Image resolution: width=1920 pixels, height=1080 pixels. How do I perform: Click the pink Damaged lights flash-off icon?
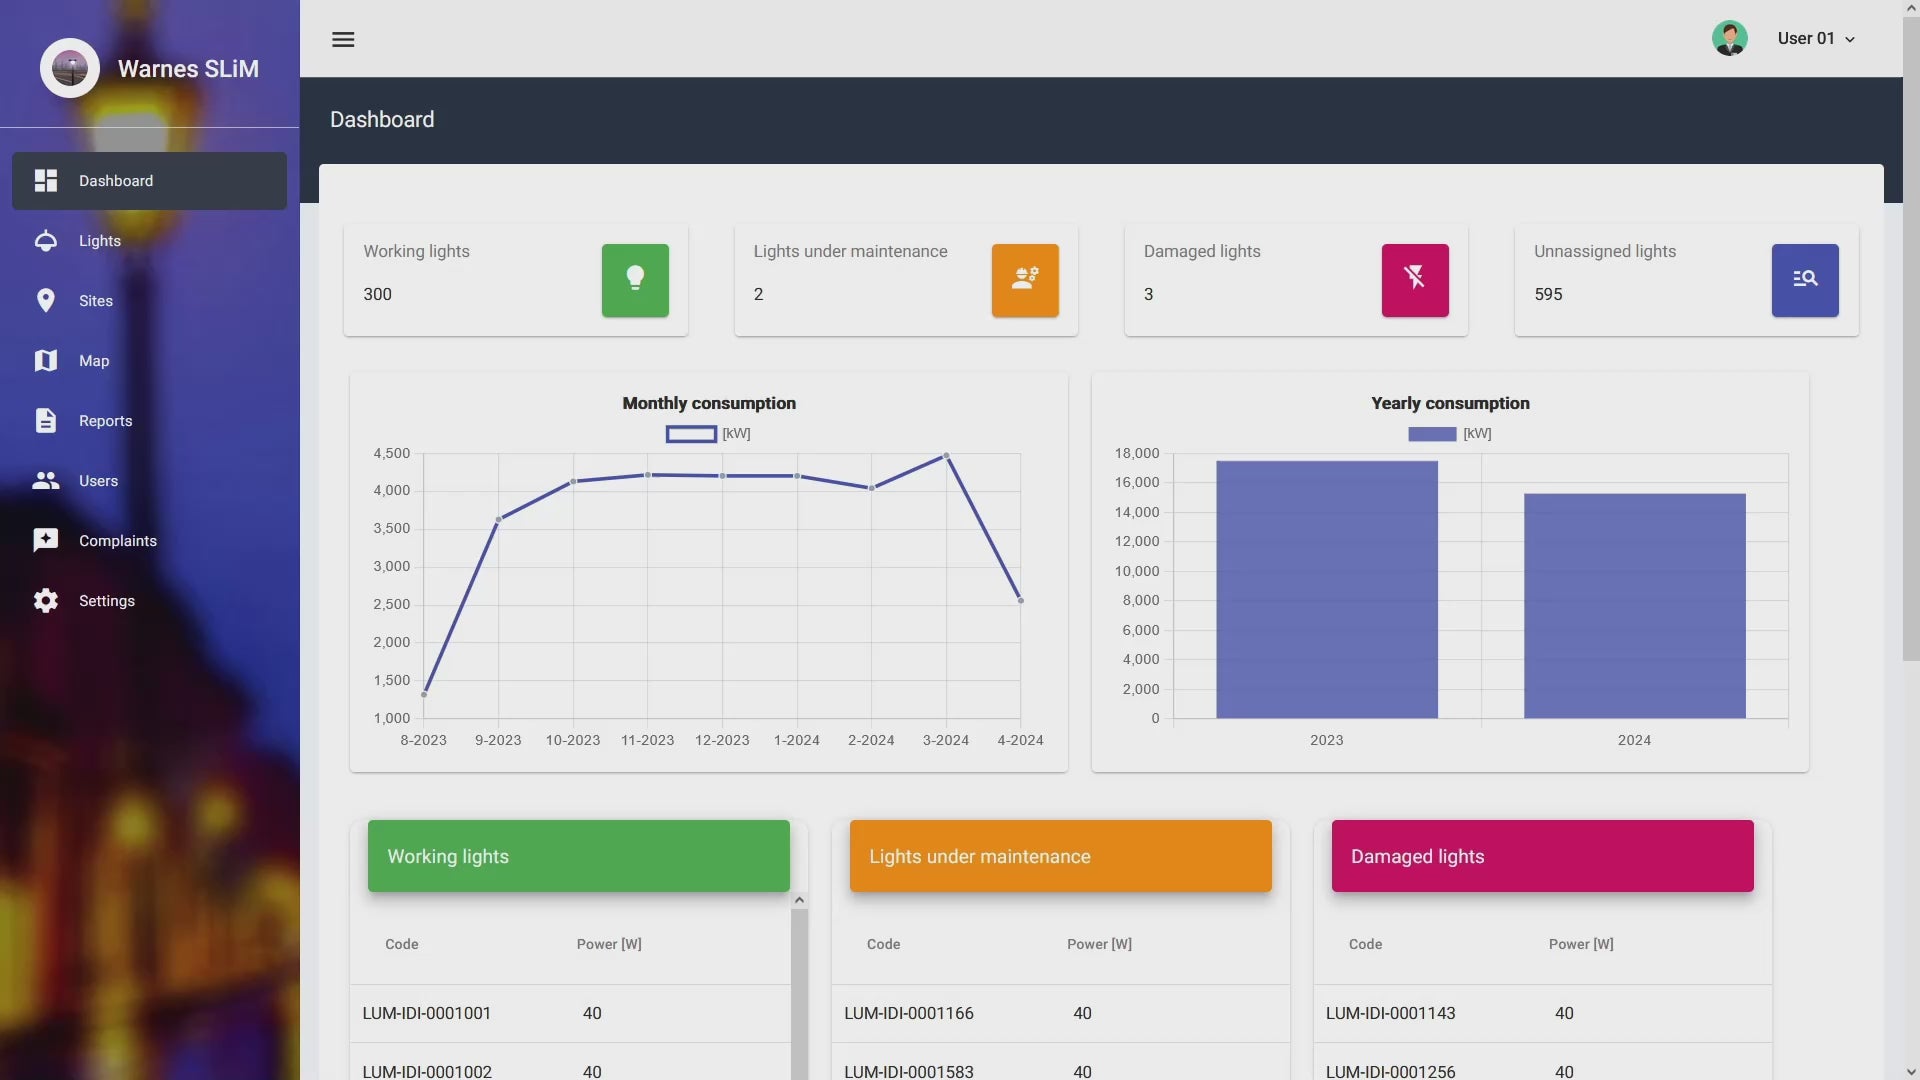tap(1415, 280)
